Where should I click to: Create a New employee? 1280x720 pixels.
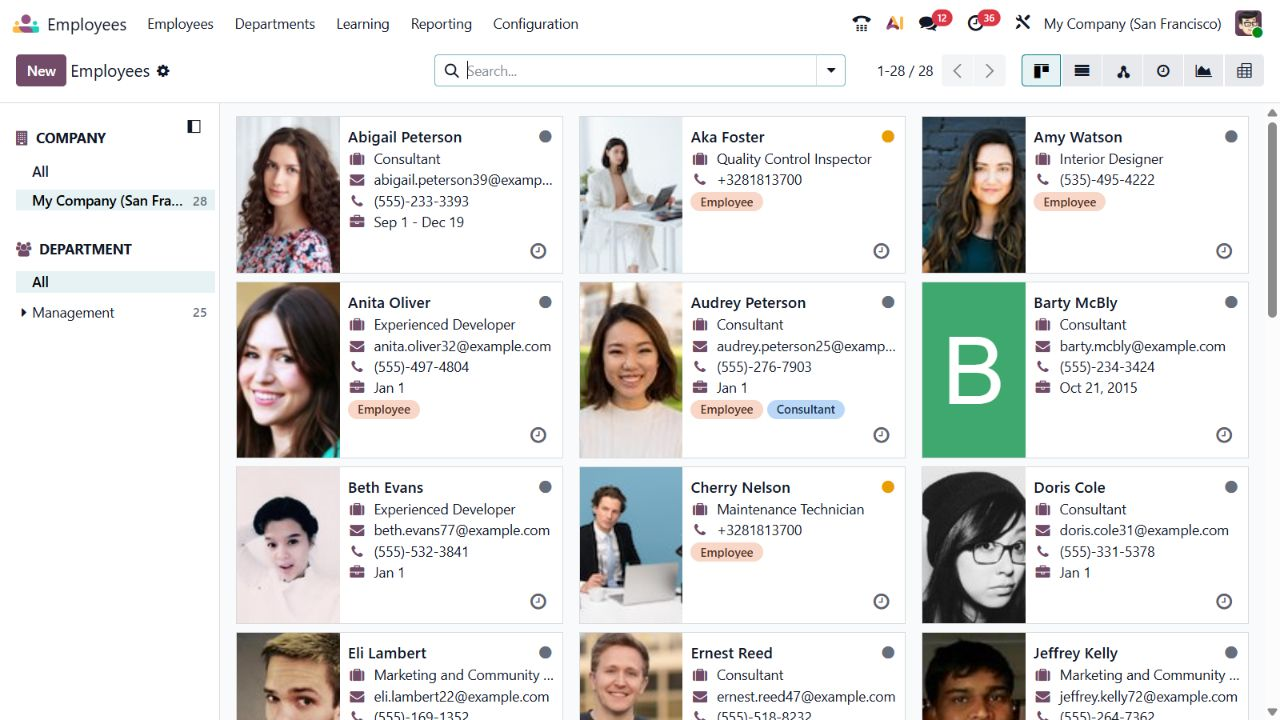[41, 71]
